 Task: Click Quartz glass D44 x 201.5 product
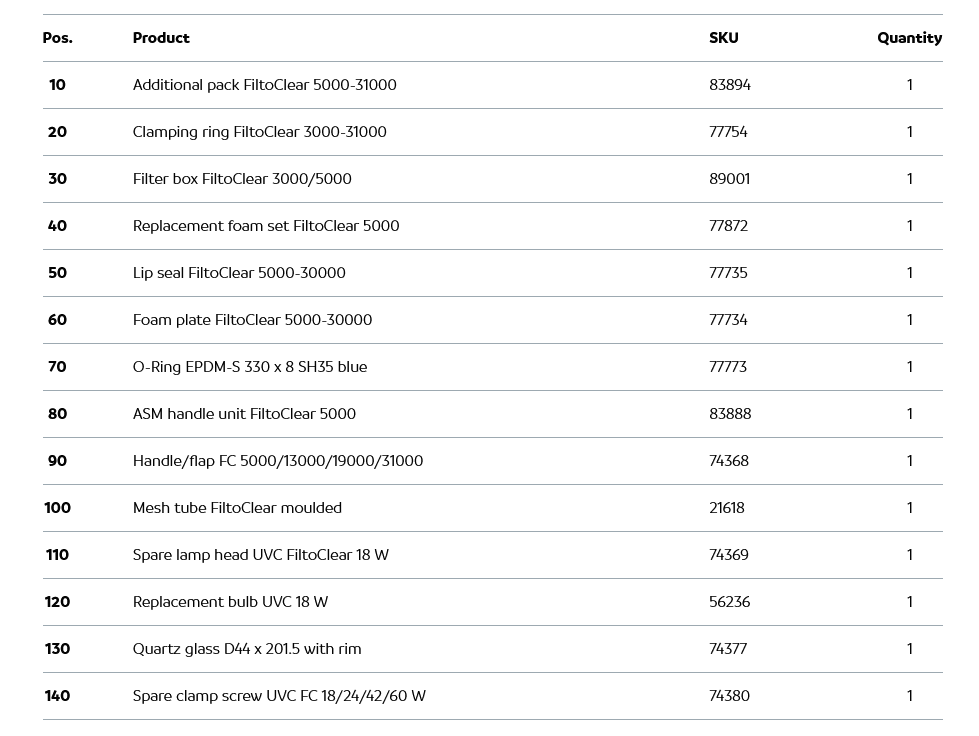pos(247,649)
